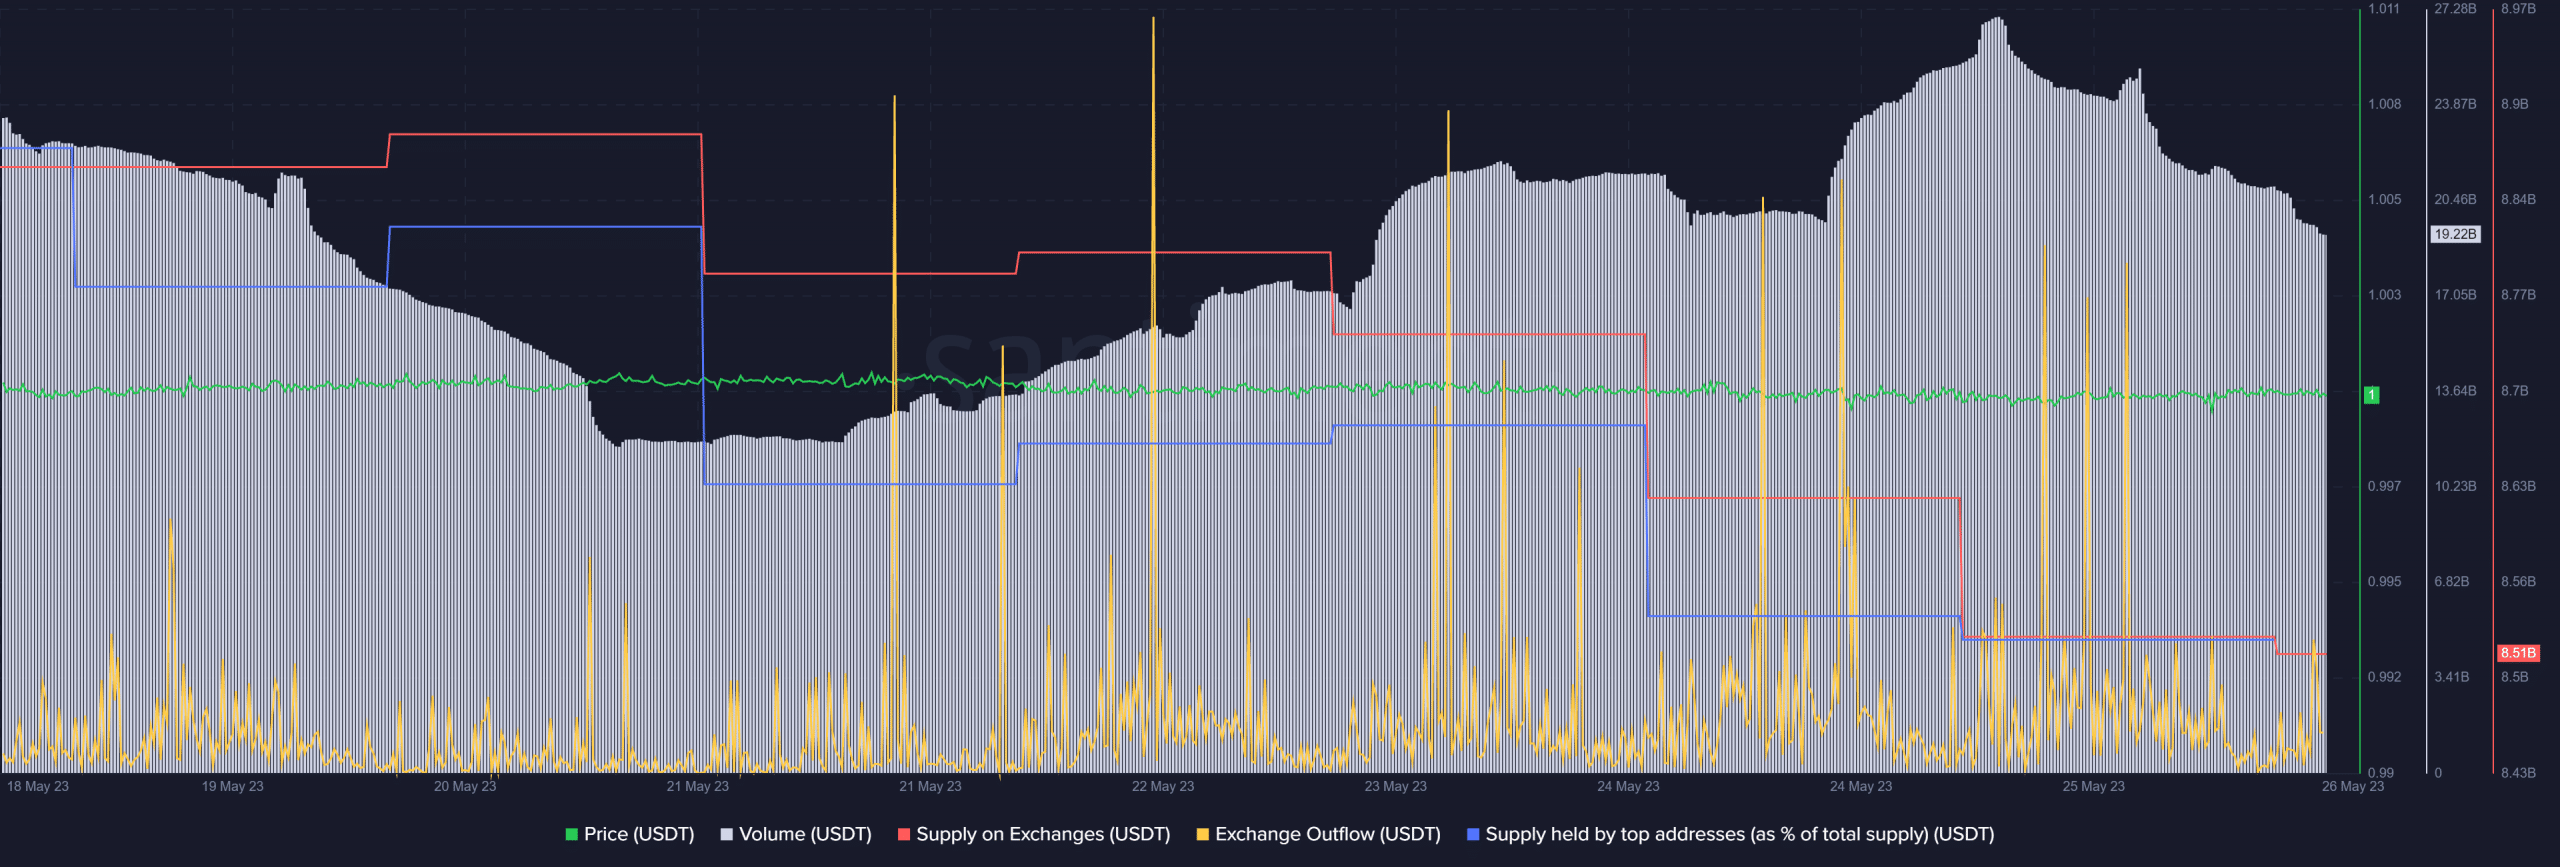Click the 27.28B volume axis label

click(x=2456, y=9)
